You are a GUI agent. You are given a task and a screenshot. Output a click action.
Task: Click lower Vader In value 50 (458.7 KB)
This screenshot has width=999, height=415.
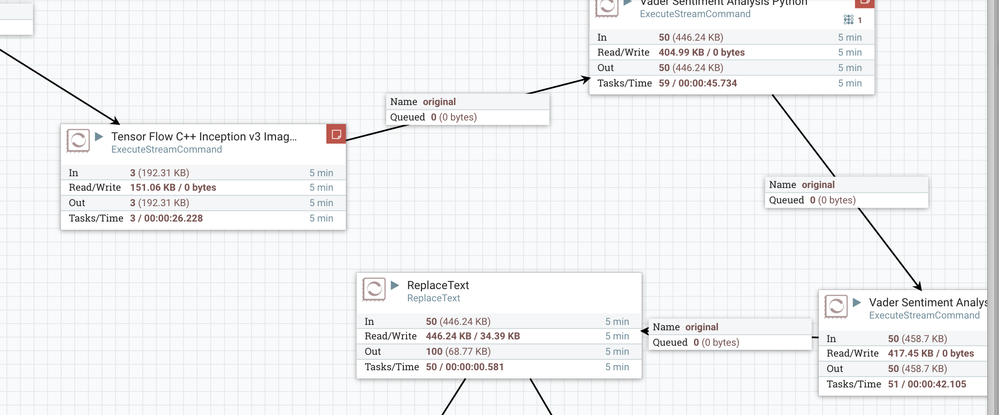(x=917, y=339)
